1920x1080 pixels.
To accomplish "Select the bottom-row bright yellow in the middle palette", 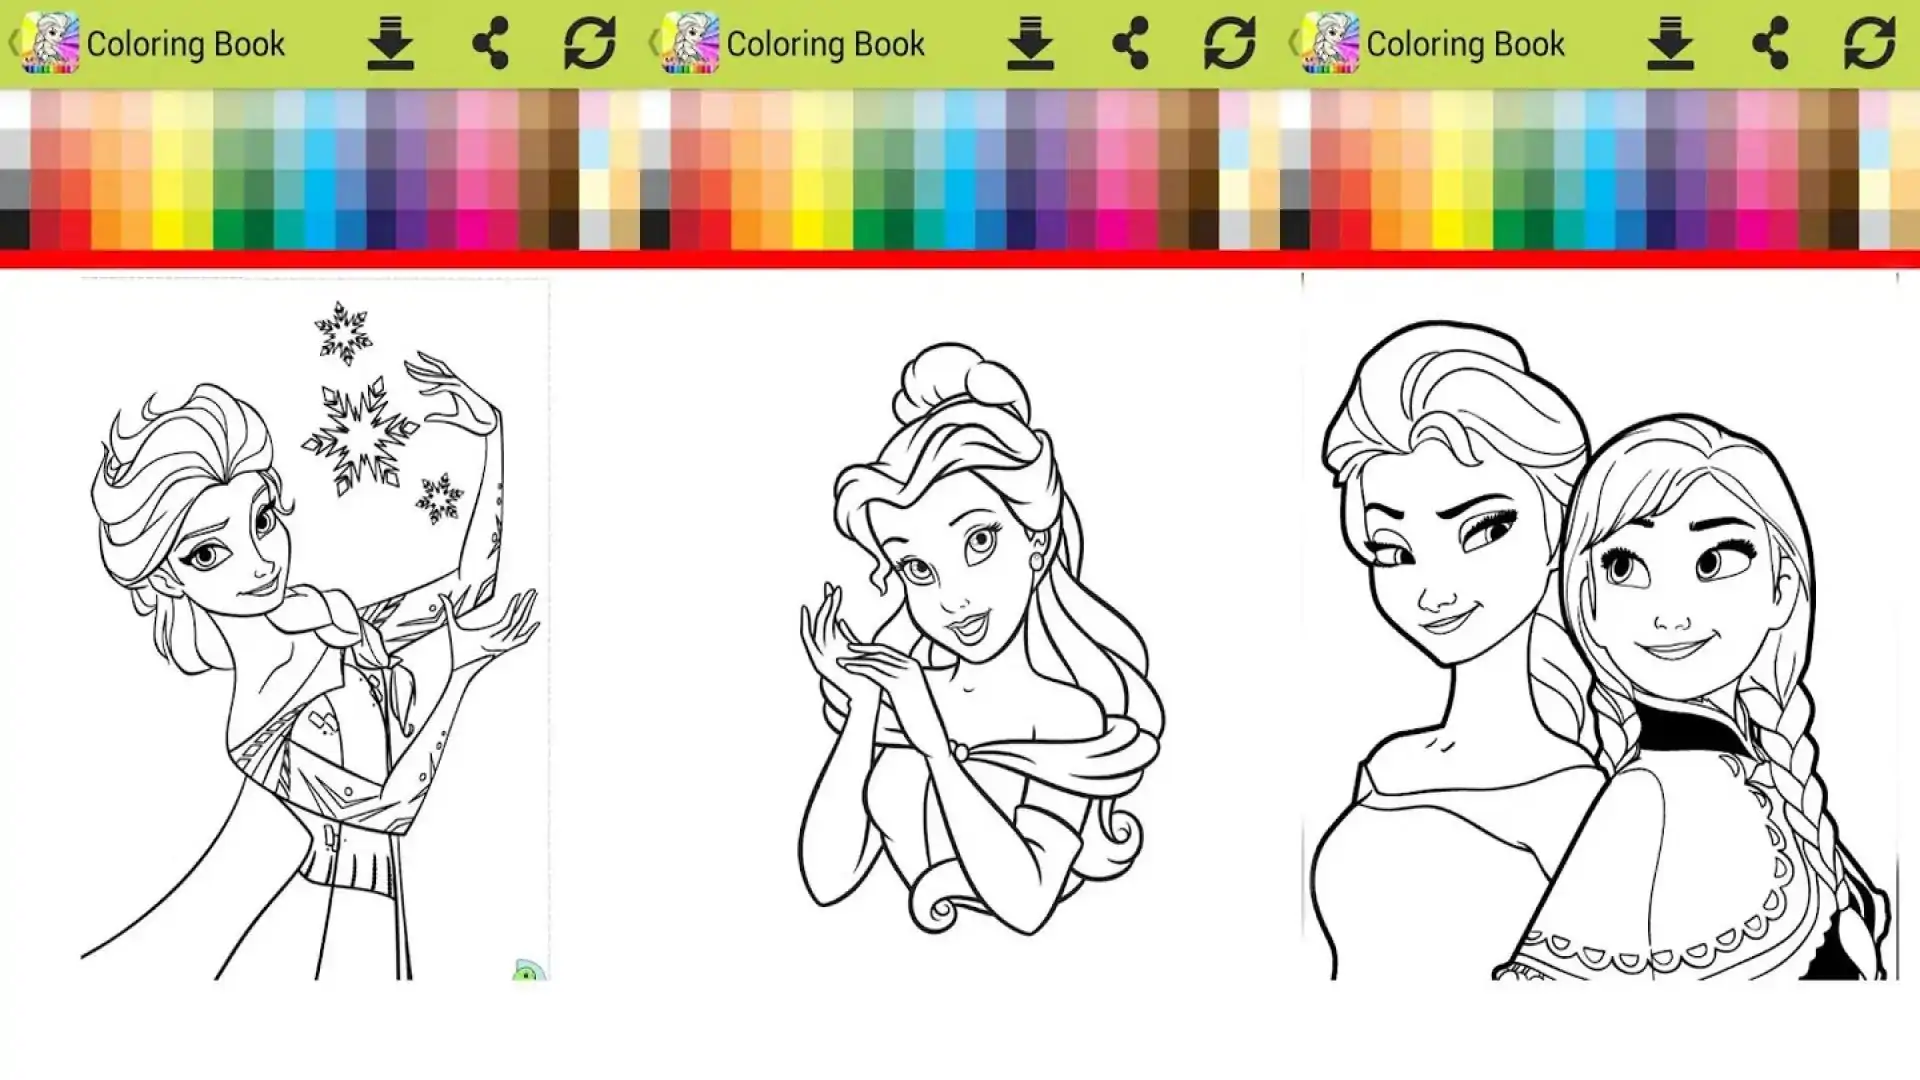I will tap(807, 229).
